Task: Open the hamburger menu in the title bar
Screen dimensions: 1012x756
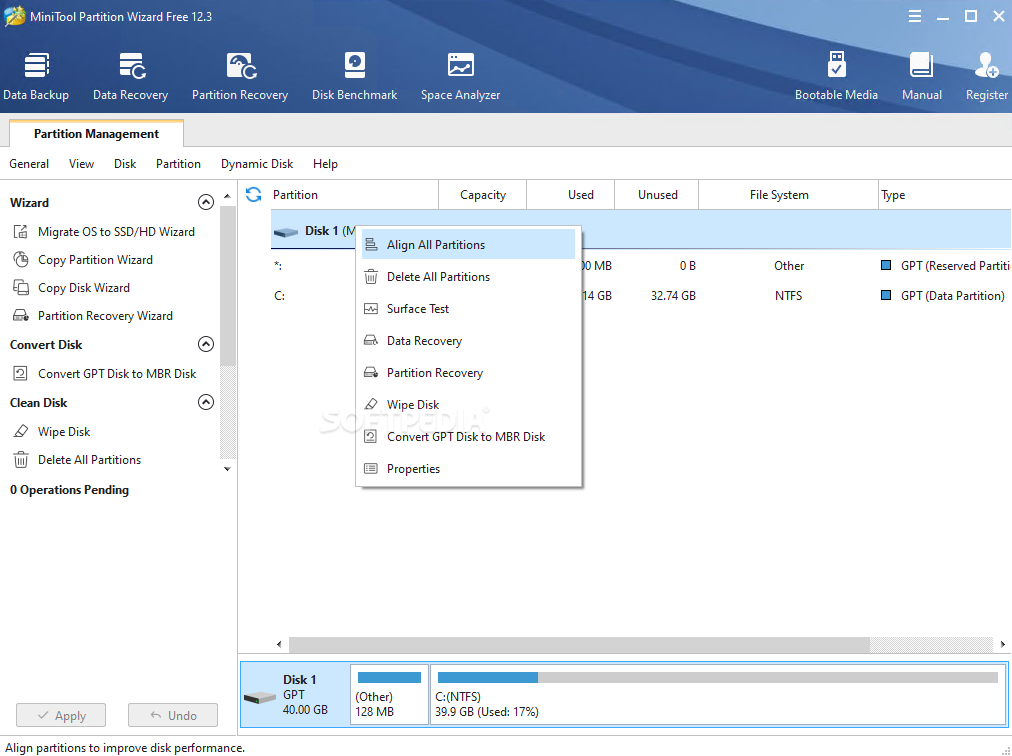Action: [x=915, y=16]
